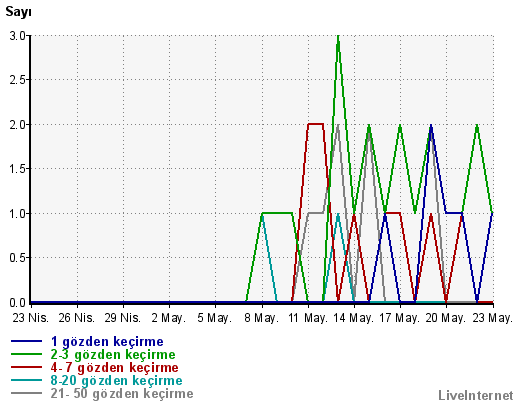The image size is (520, 405).
Task: Click the red plateau at value 2.0
Action: [315, 124]
